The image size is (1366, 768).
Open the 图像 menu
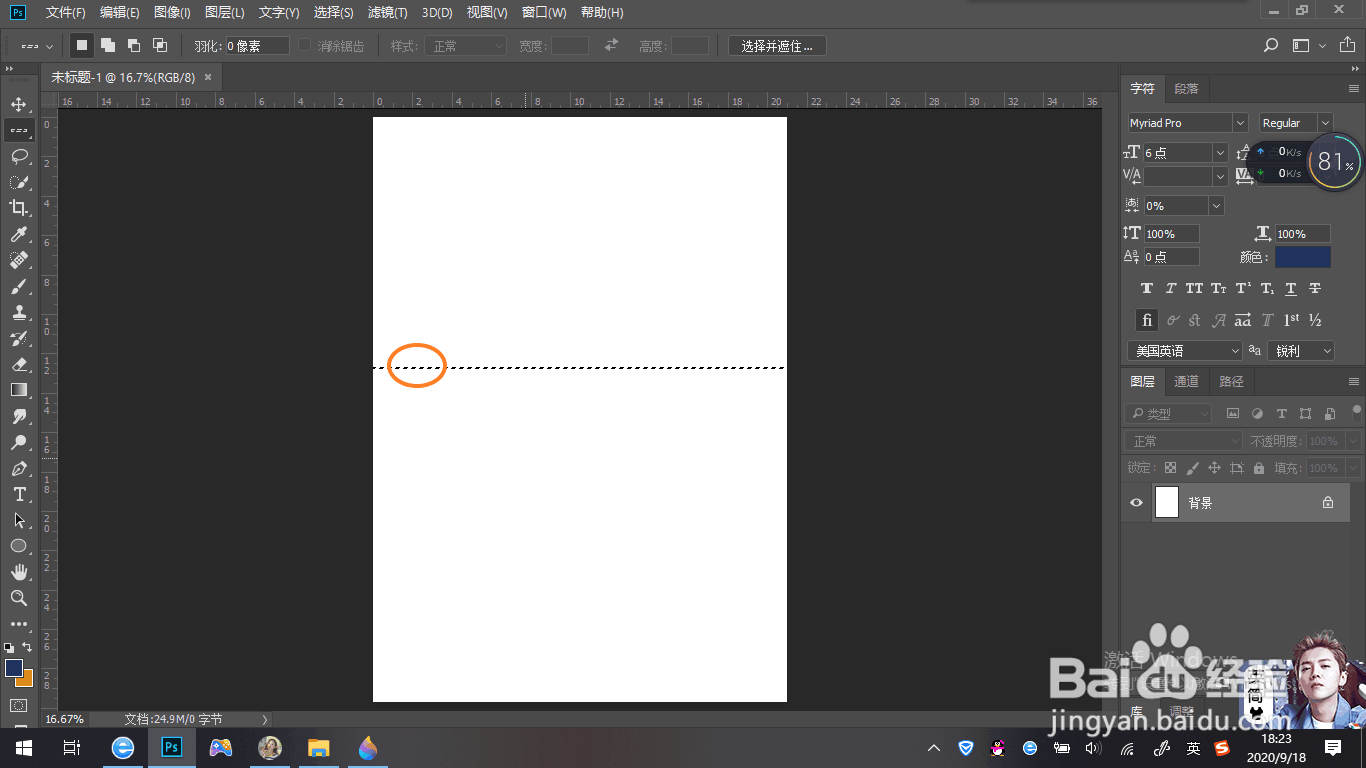(x=172, y=12)
